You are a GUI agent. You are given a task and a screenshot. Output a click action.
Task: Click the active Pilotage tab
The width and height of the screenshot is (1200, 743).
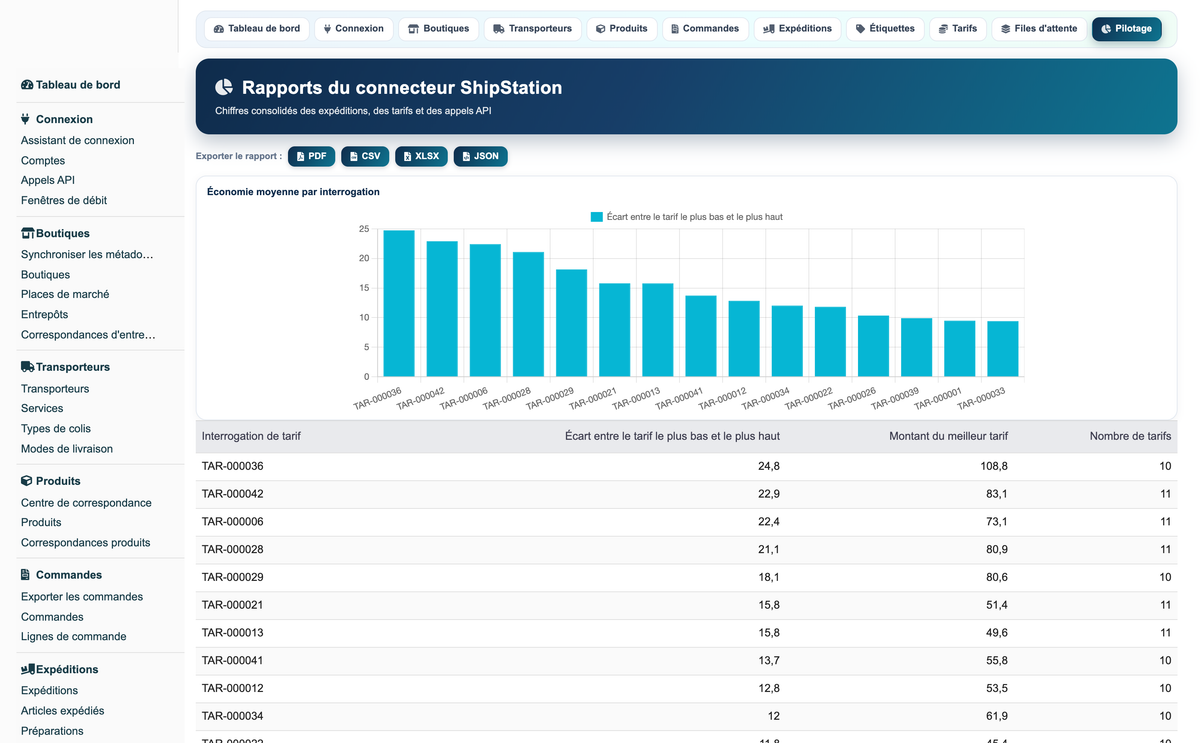[1127, 29]
